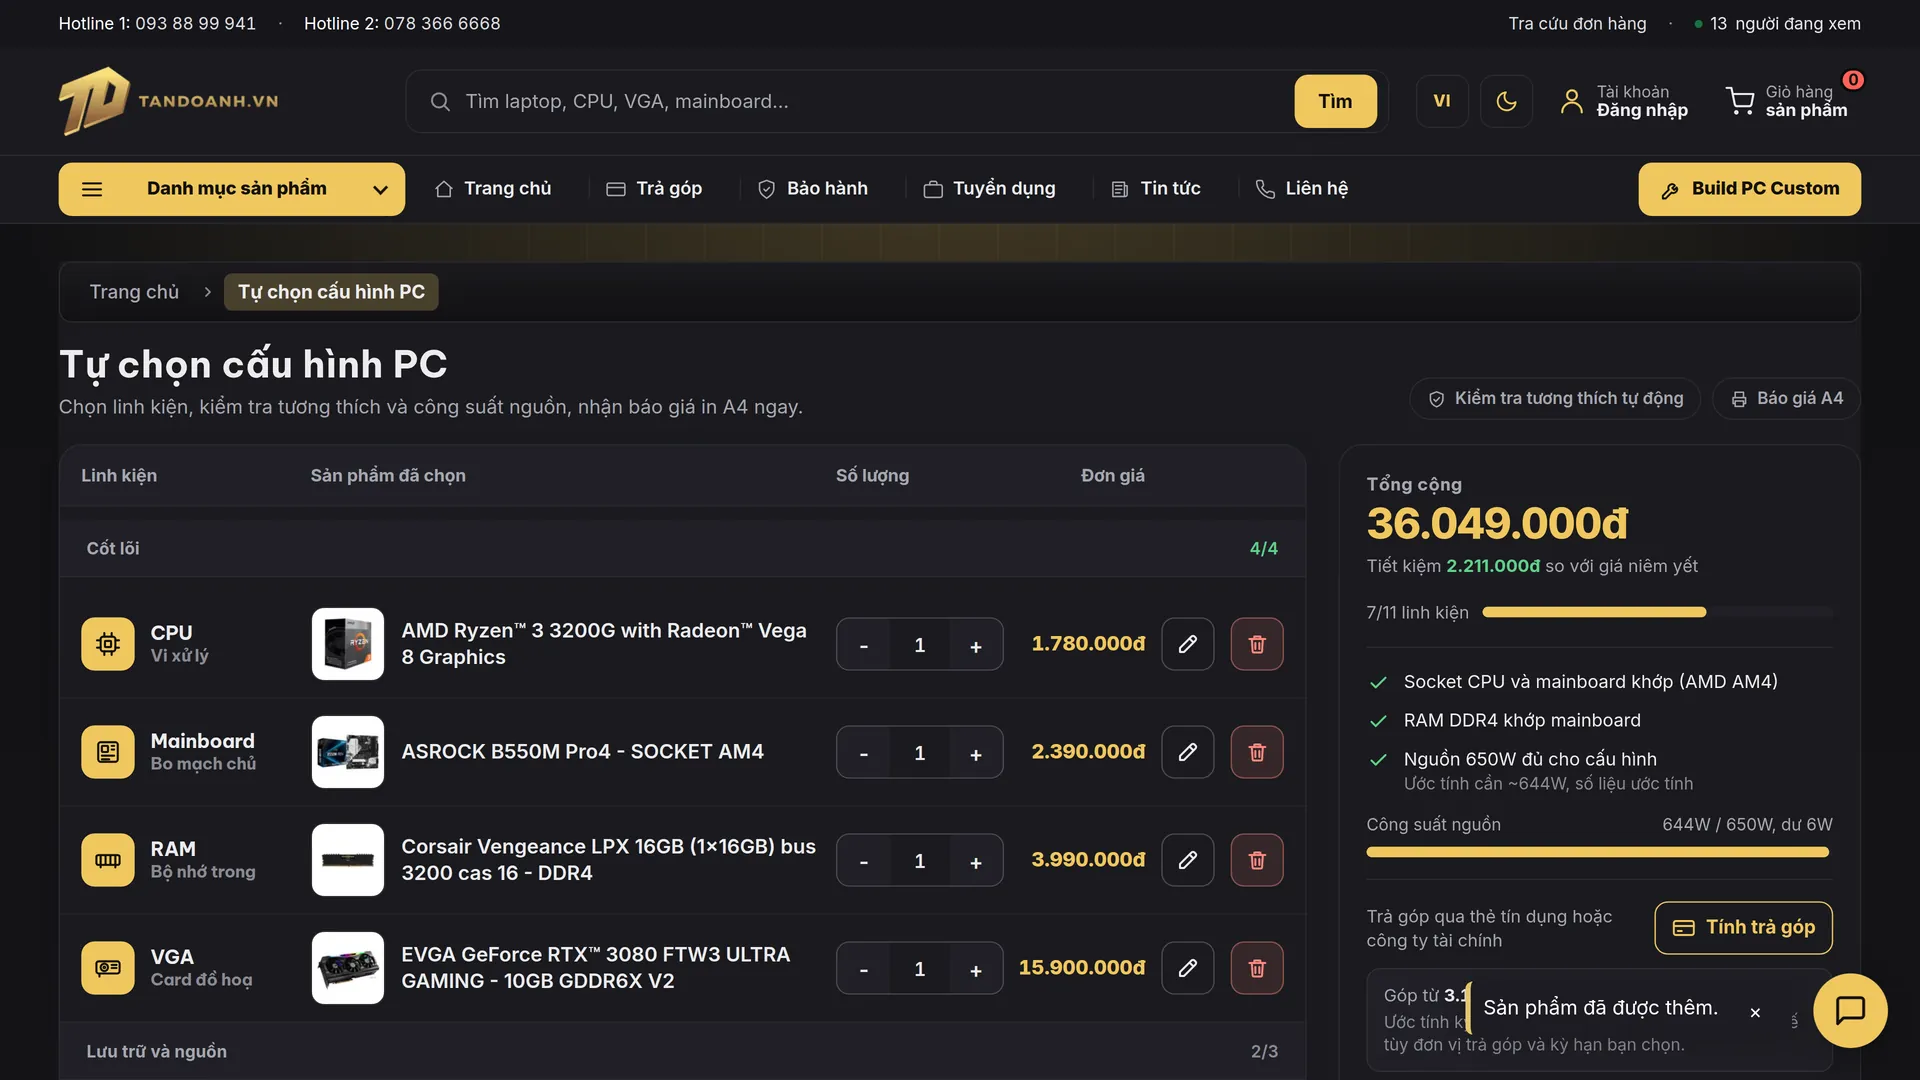Expand the Danh mục sản phẩm dropdown
This screenshot has height=1080, width=1920.
pyautogui.click(x=232, y=189)
